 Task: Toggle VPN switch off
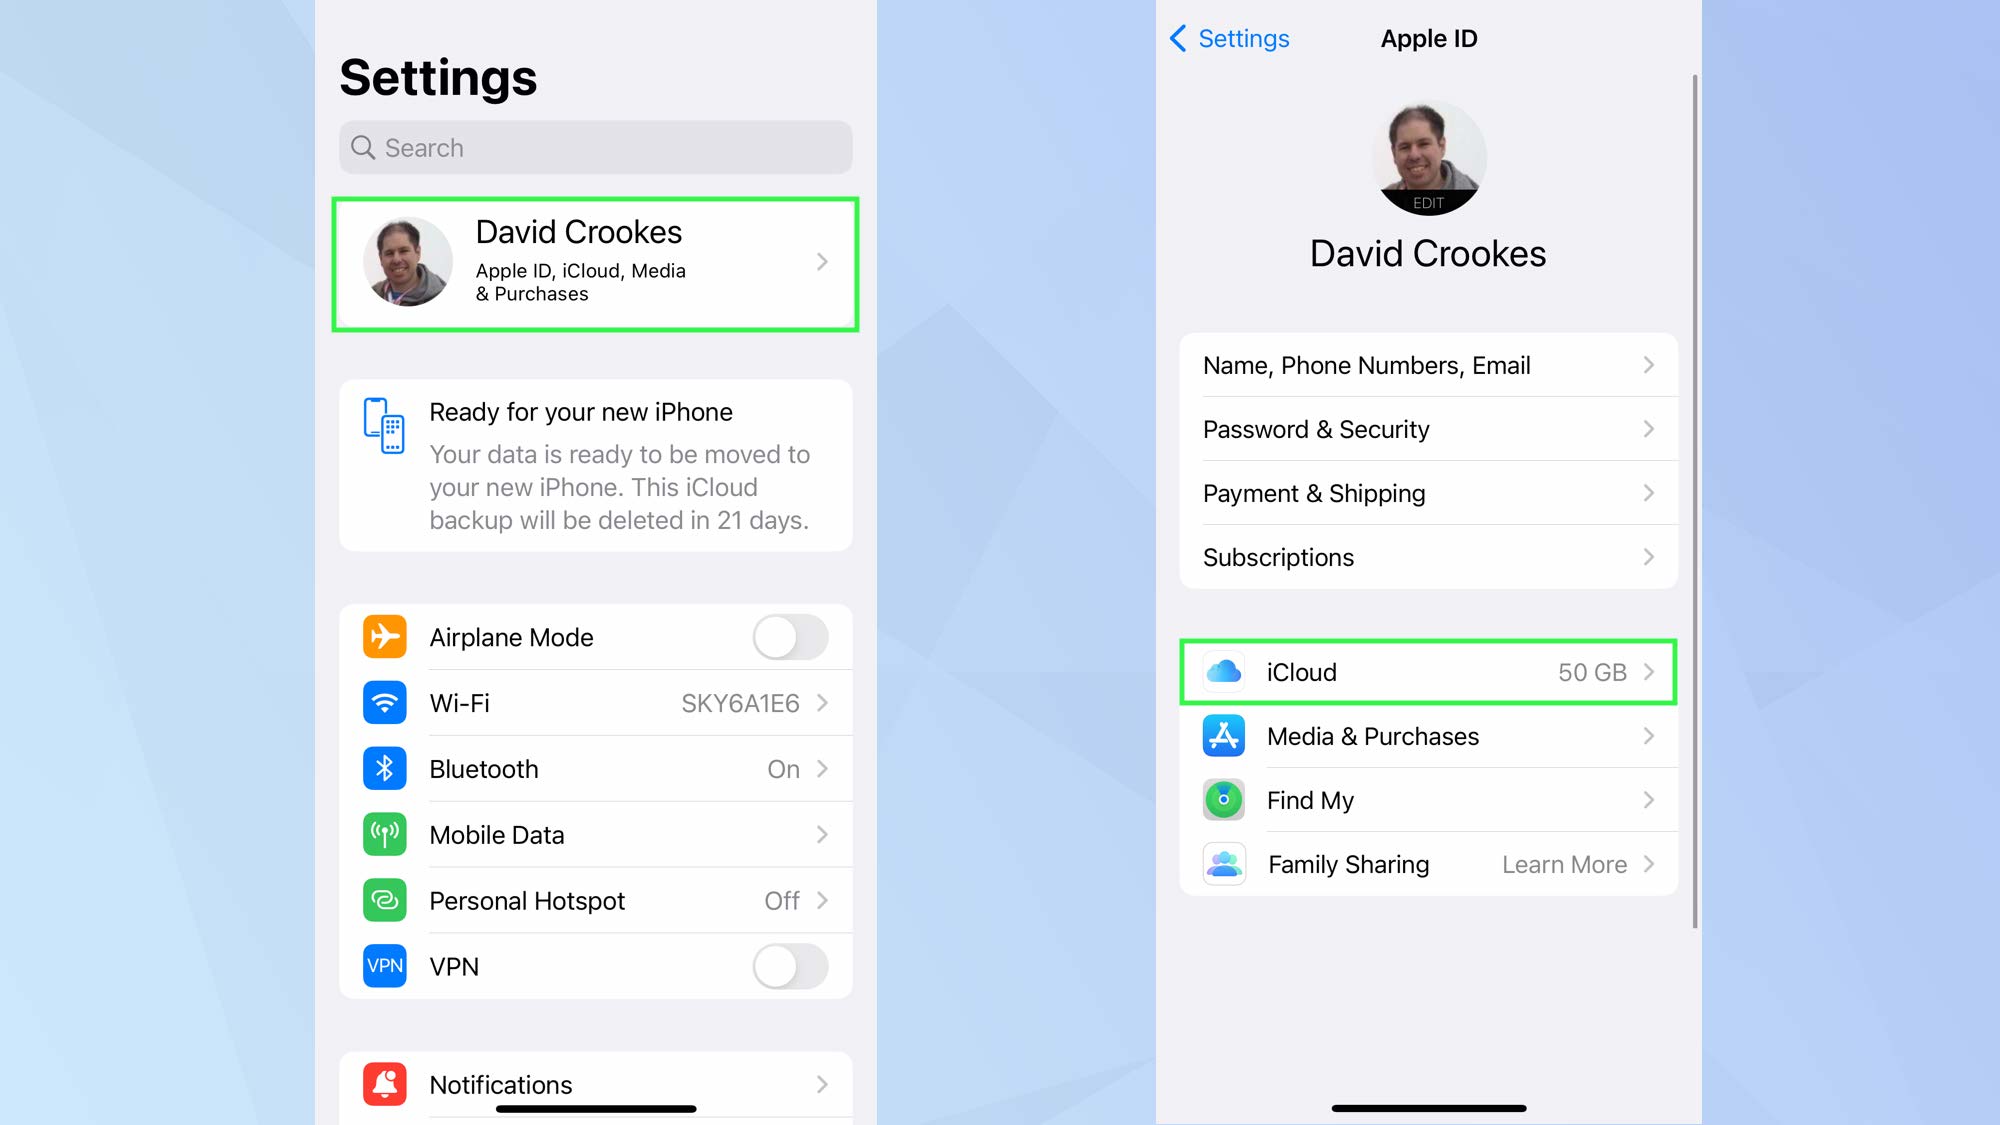click(x=790, y=964)
